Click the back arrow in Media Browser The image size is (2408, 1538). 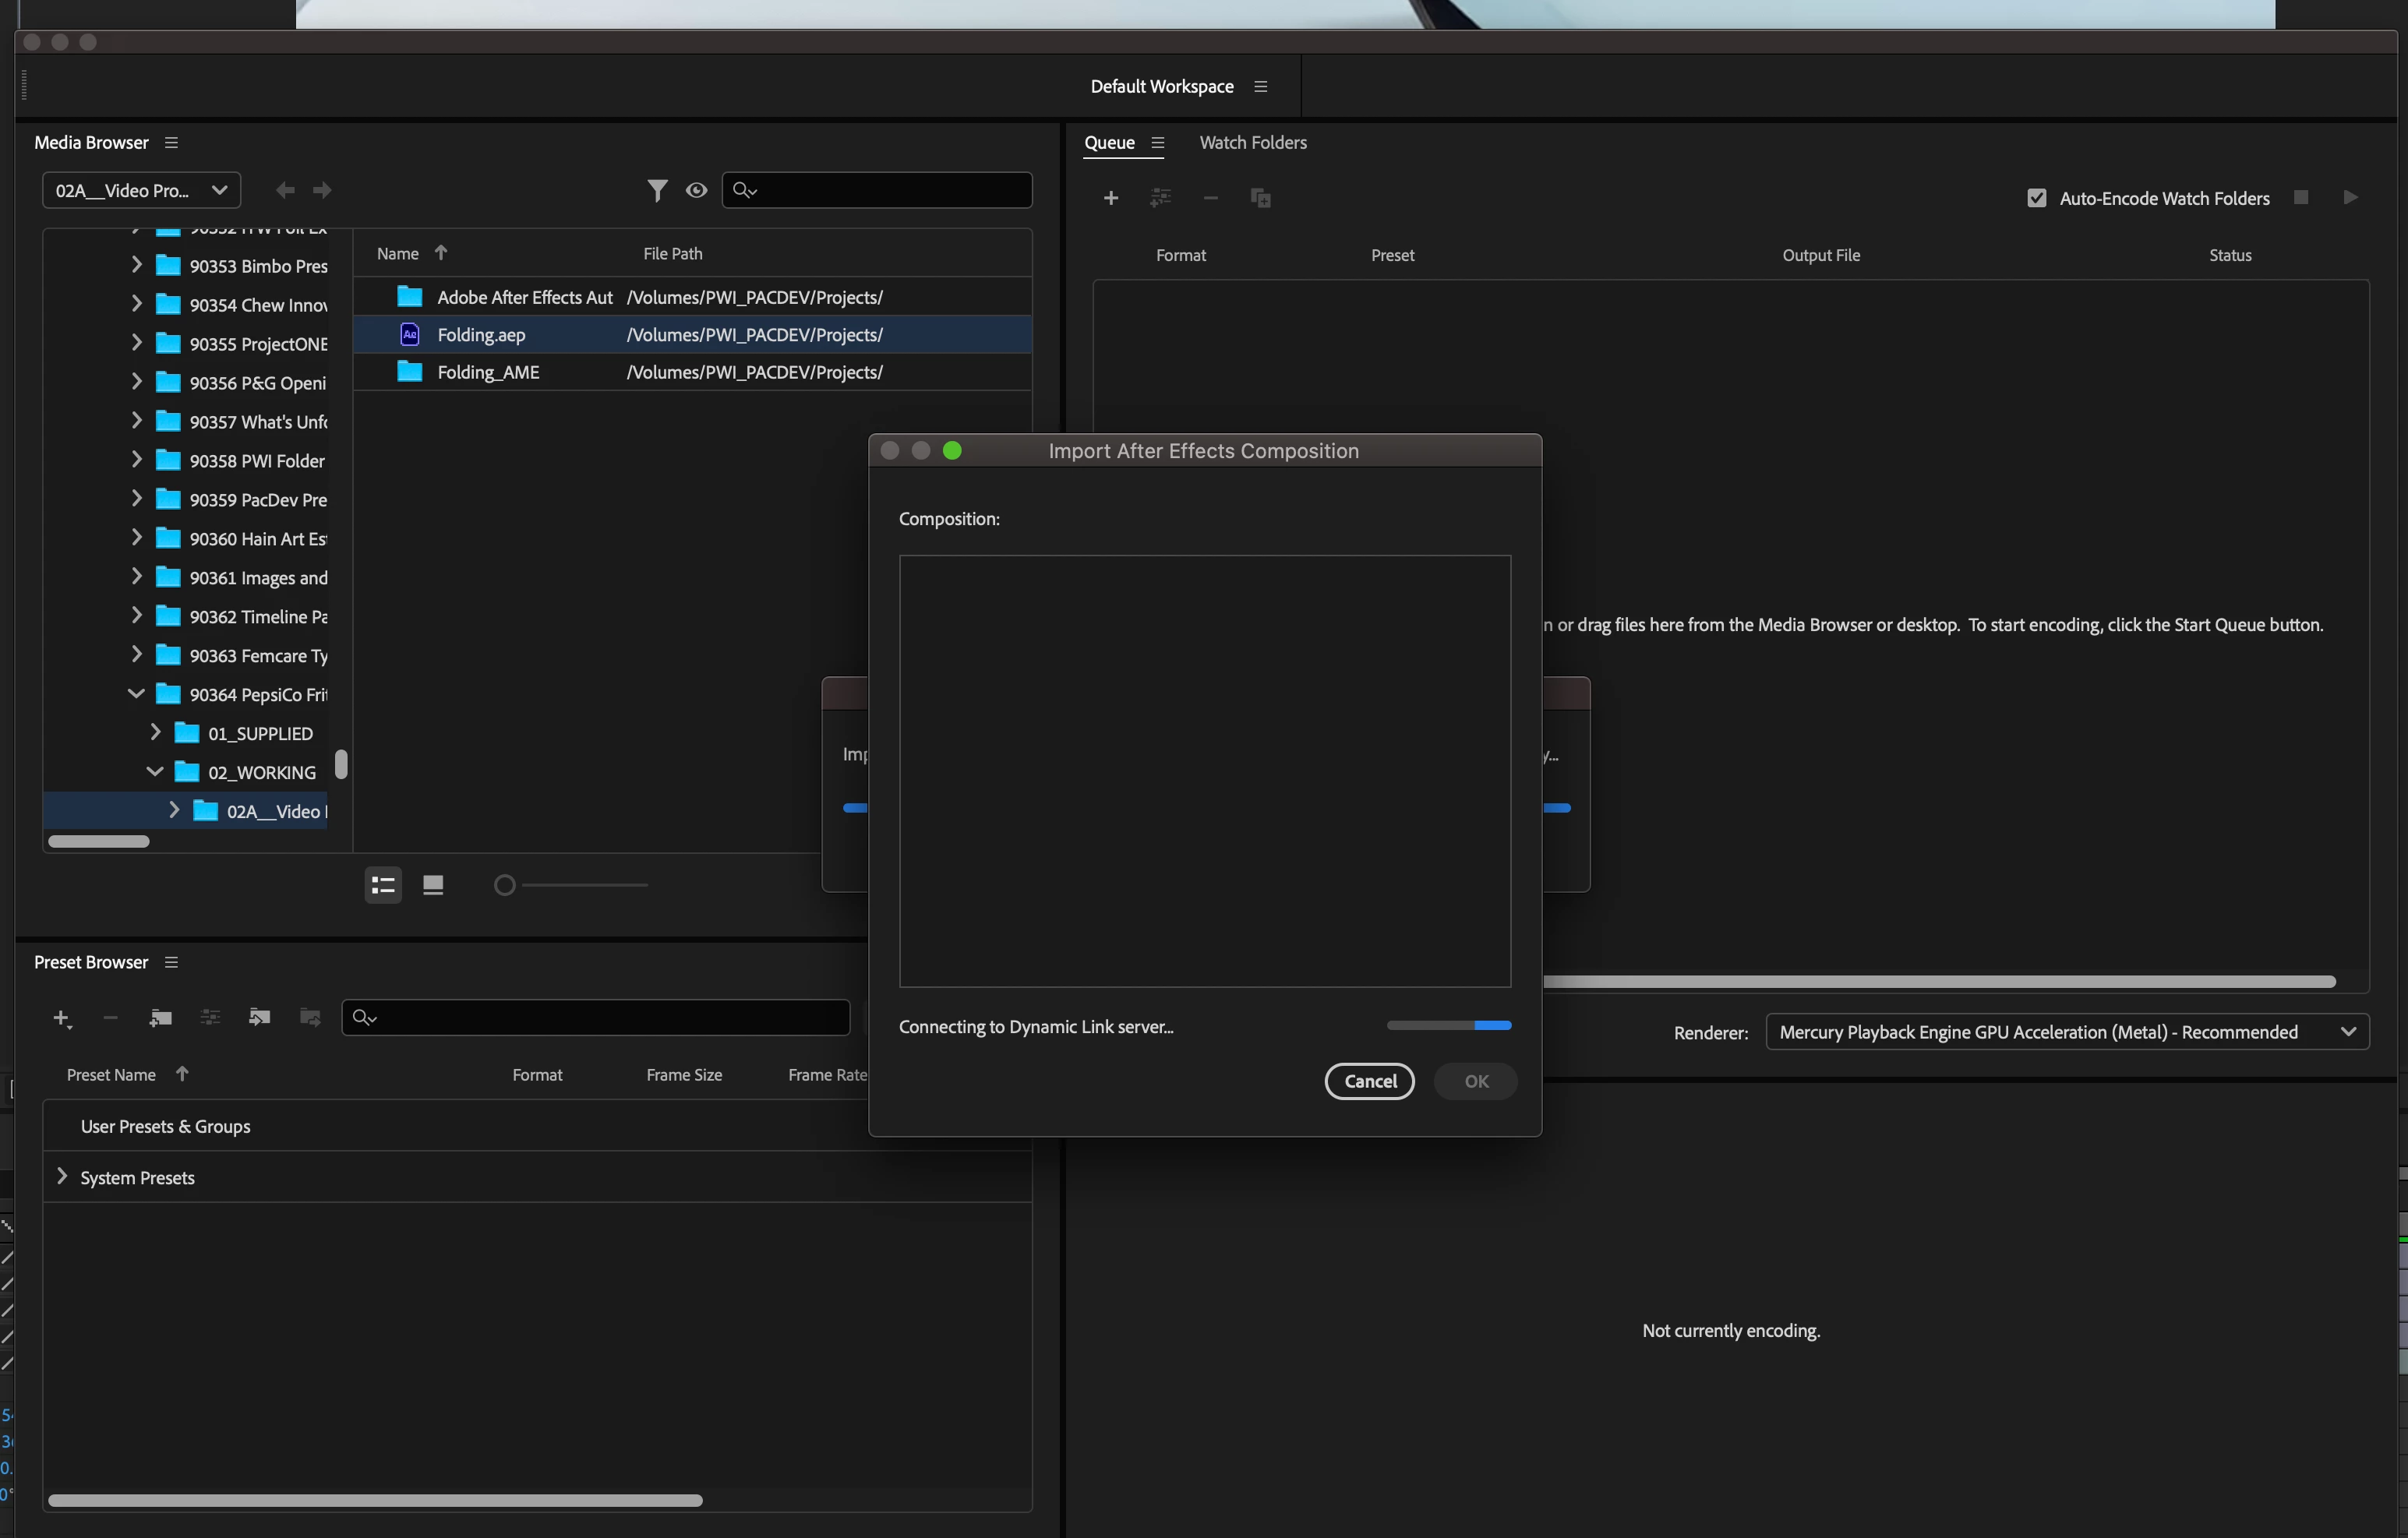pos(285,190)
